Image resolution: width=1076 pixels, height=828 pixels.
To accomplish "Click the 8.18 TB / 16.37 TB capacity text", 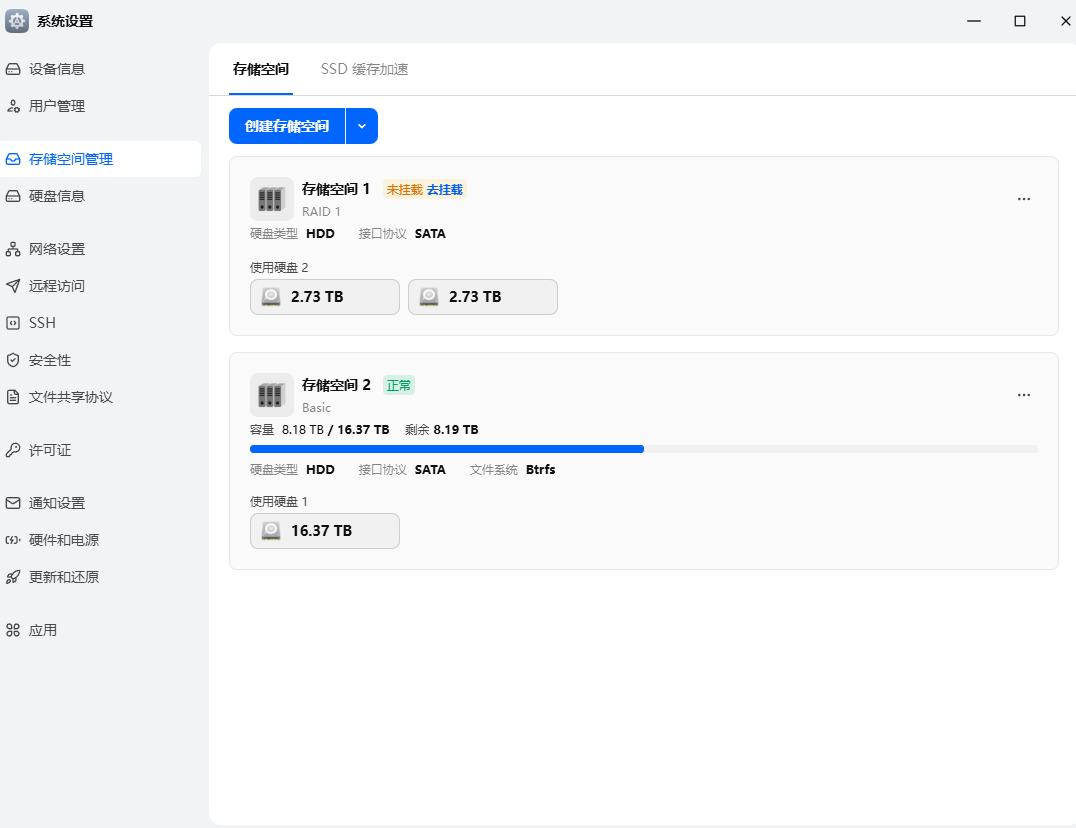I will click(x=336, y=430).
